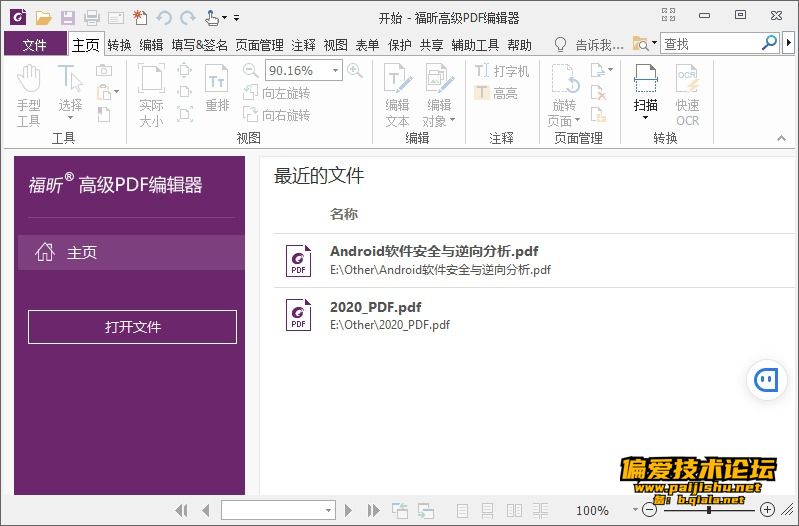Click Edit Text (编辑文本) tool
Screen dimensions: 799x526
(397, 96)
